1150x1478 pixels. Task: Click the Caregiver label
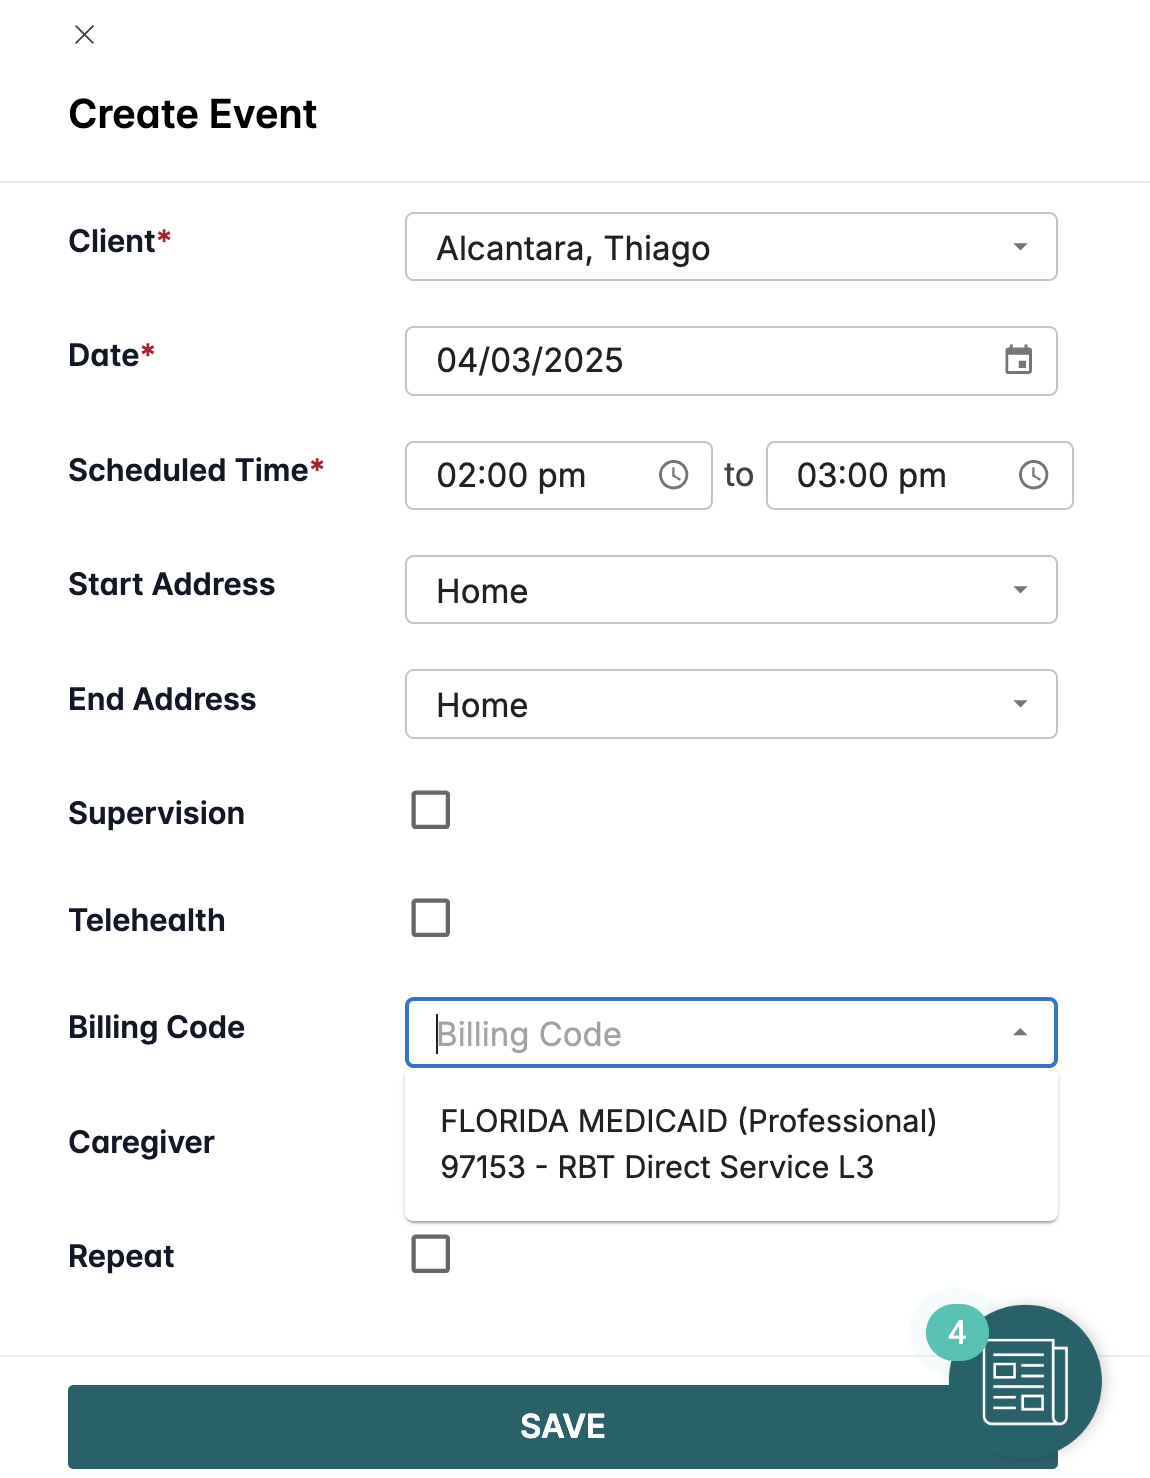141,1142
